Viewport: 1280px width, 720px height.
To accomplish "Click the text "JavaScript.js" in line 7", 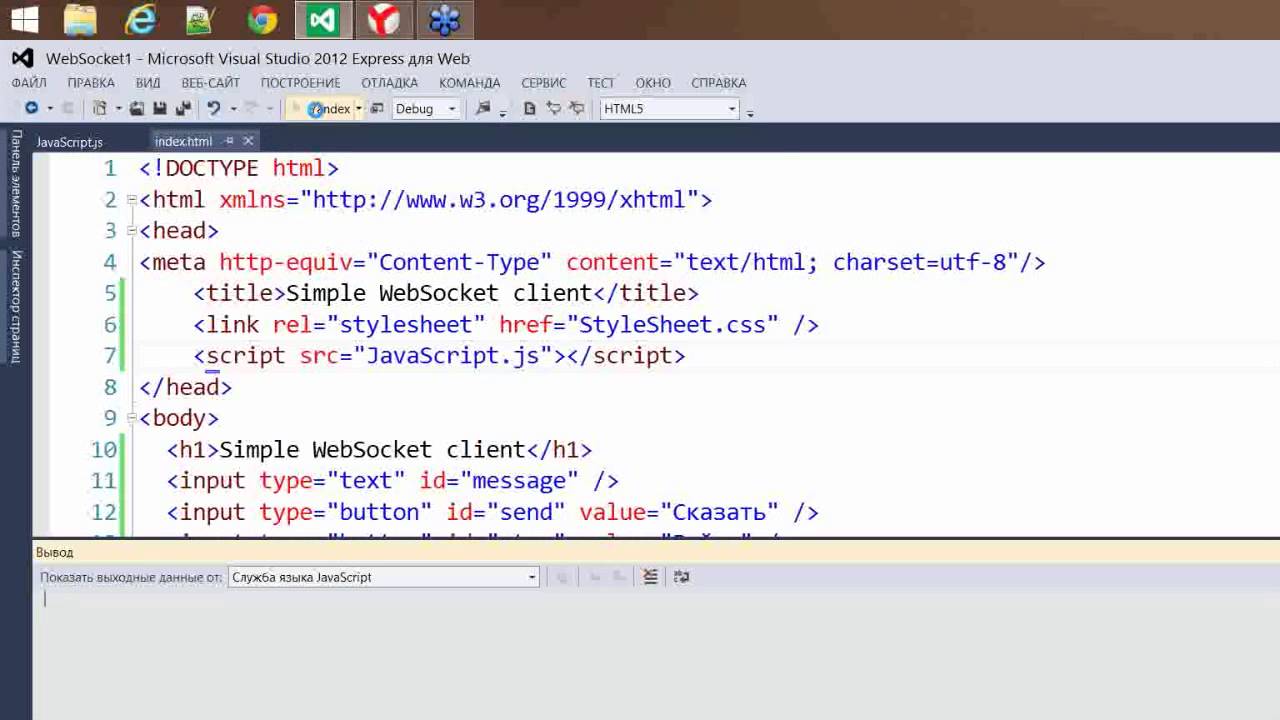I will [x=453, y=356].
